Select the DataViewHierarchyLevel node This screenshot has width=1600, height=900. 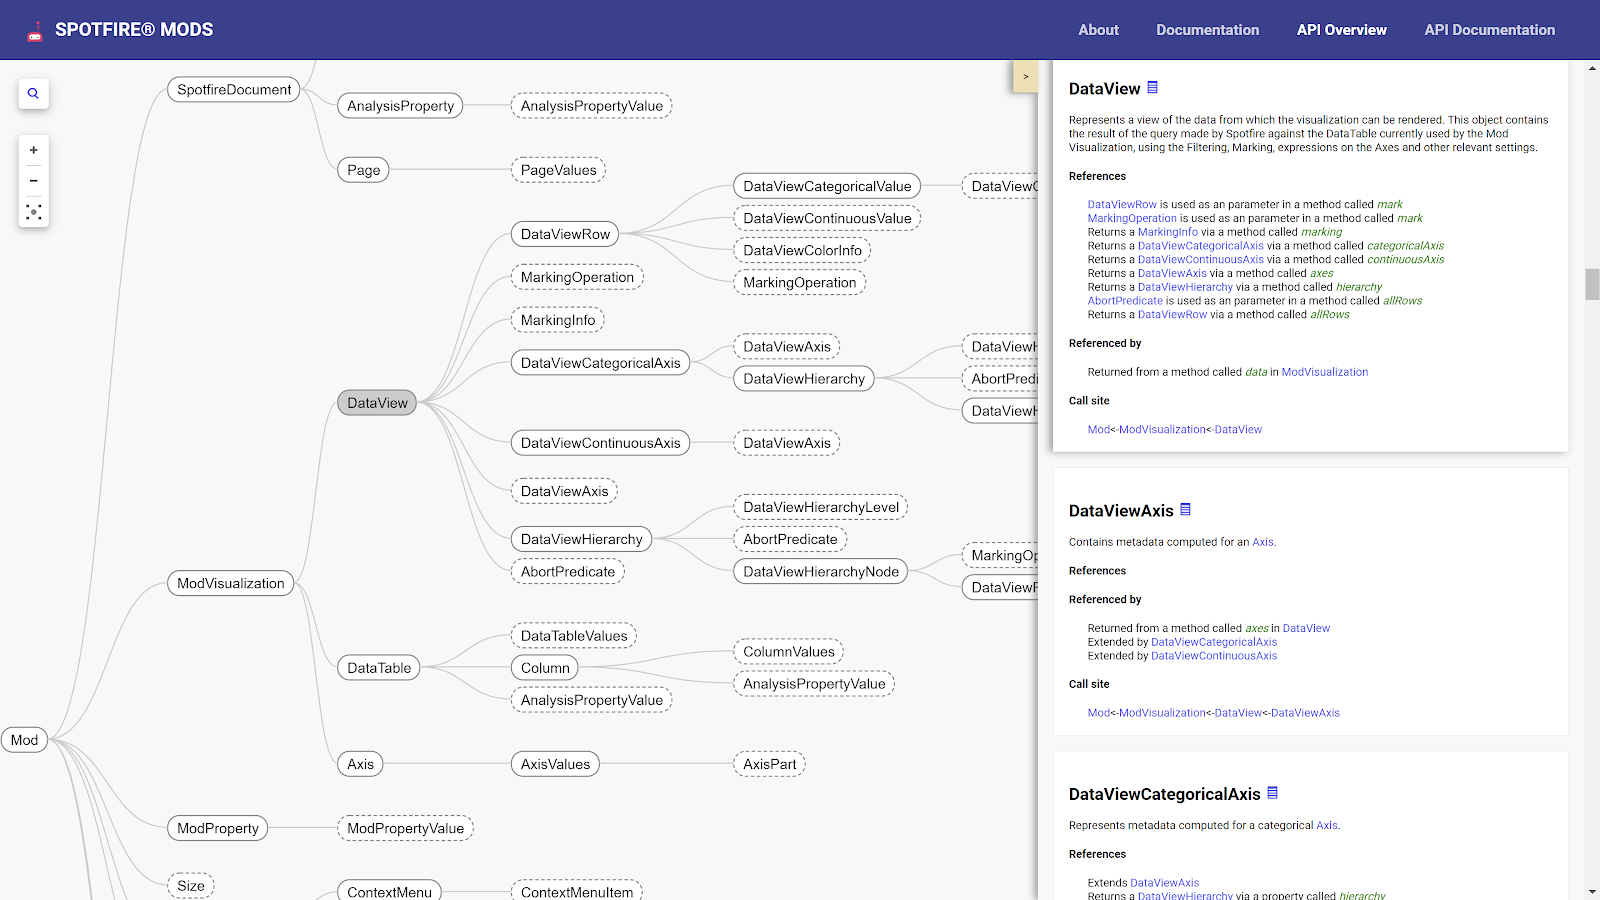pyautogui.click(x=821, y=507)
